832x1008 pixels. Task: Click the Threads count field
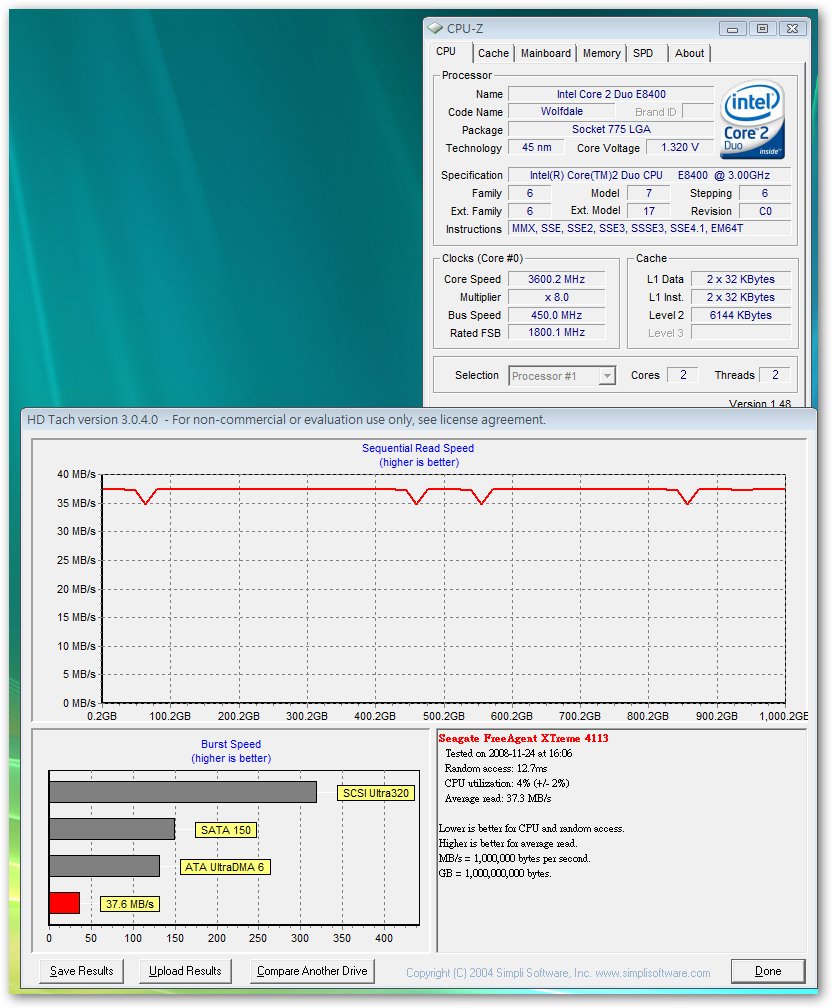(775, 375)
